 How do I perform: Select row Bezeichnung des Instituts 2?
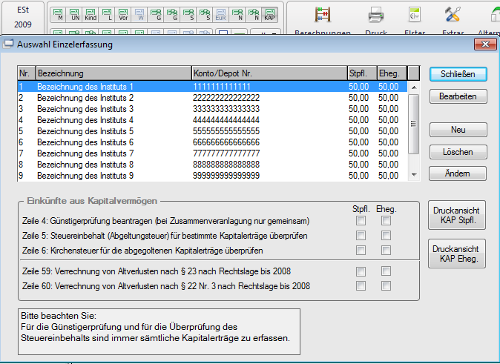(x=212, y=98)
